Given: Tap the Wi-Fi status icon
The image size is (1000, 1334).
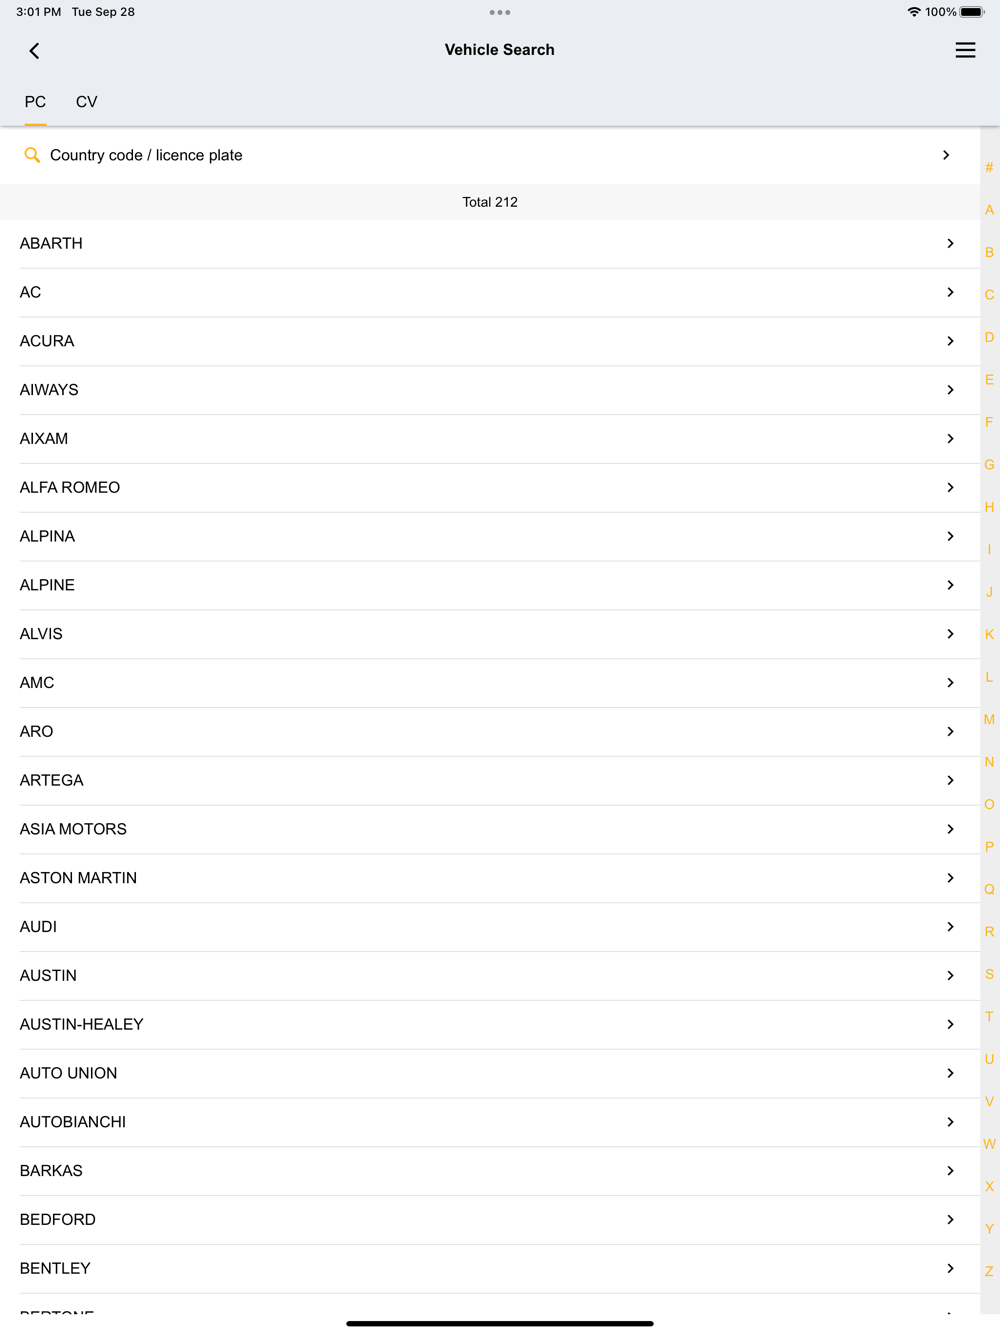Looking at the screenshot, I should (x=913, y=12).
